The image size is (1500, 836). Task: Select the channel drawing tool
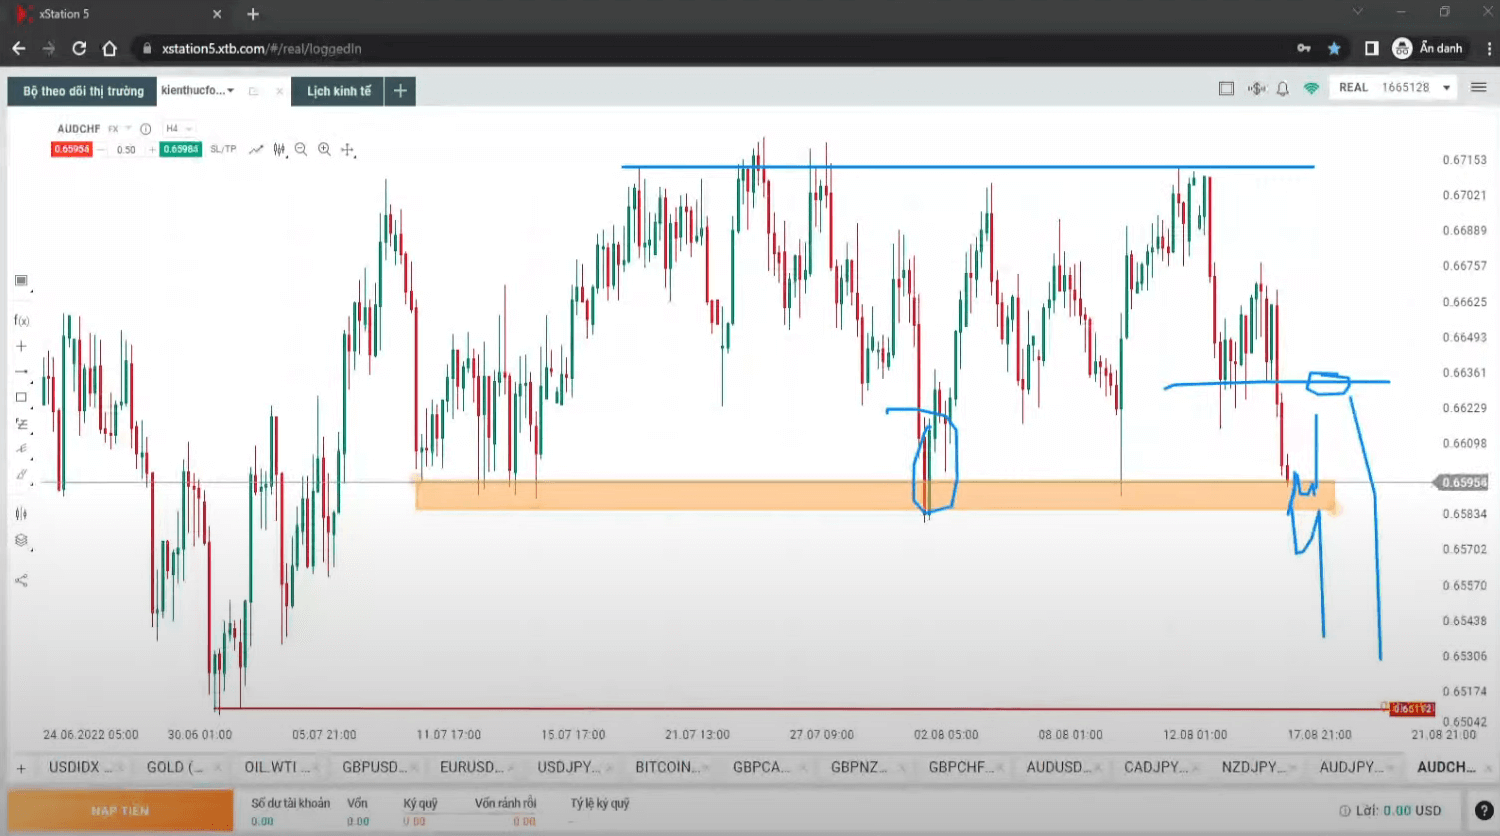tap(21, 475)
